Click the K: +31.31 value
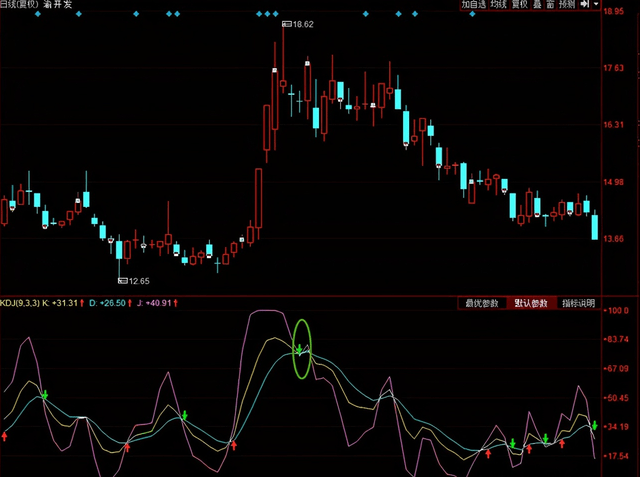This screenshot has height=477, width=640. tap(60, 303)
